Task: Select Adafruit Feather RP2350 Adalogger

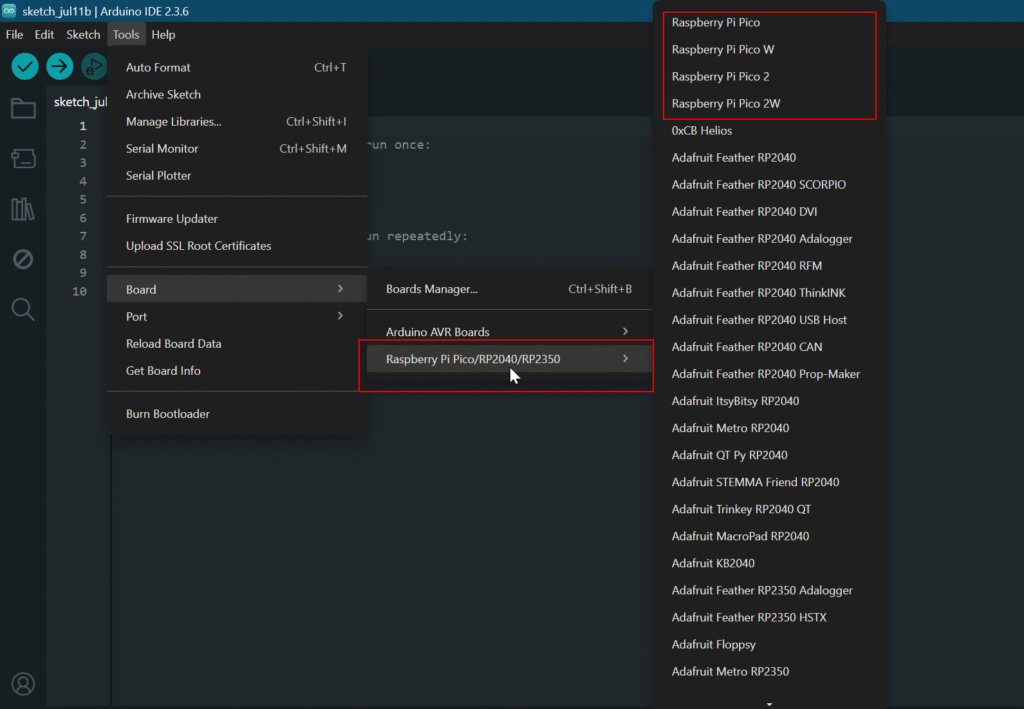Action: pyautogui.click(x=769, y=591)
